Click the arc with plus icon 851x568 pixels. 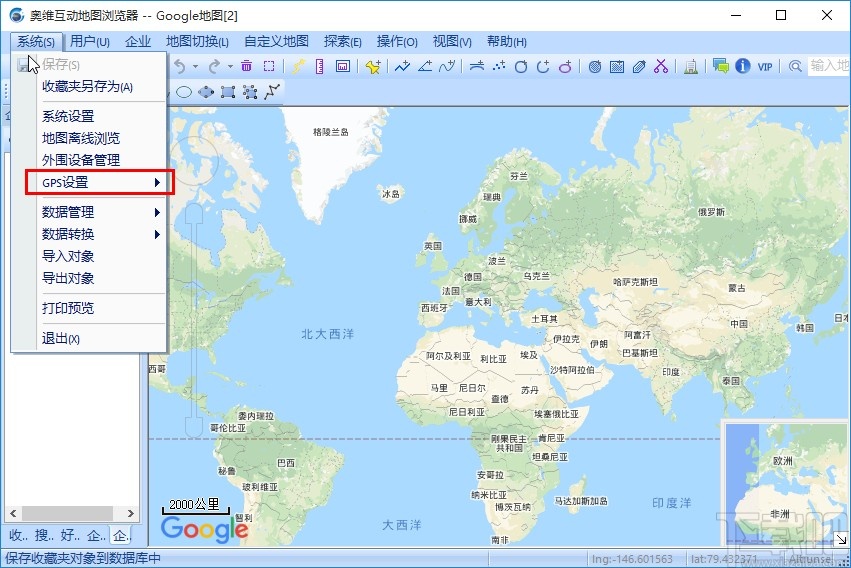[x=477, y=66]
